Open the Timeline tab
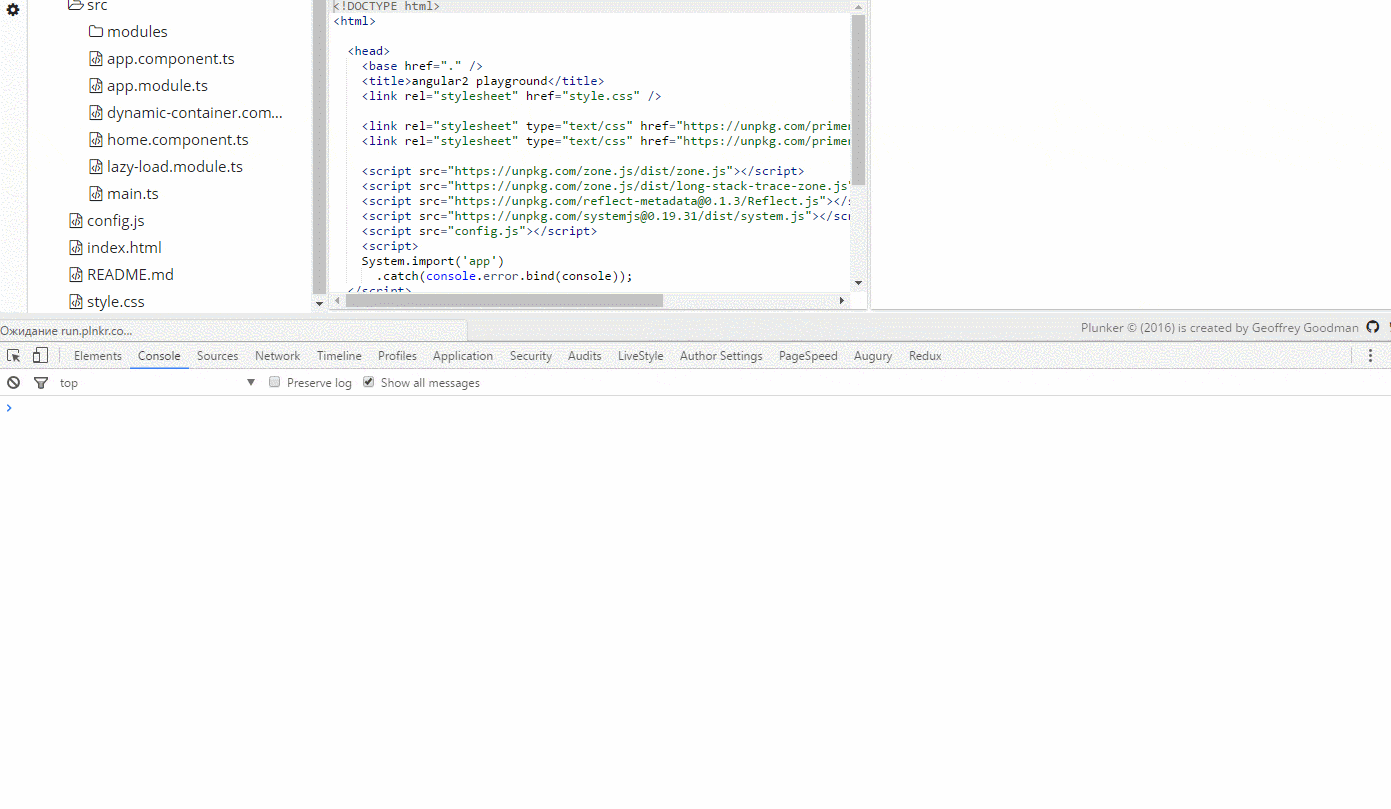1391x809 pixels. coord(339,355)
